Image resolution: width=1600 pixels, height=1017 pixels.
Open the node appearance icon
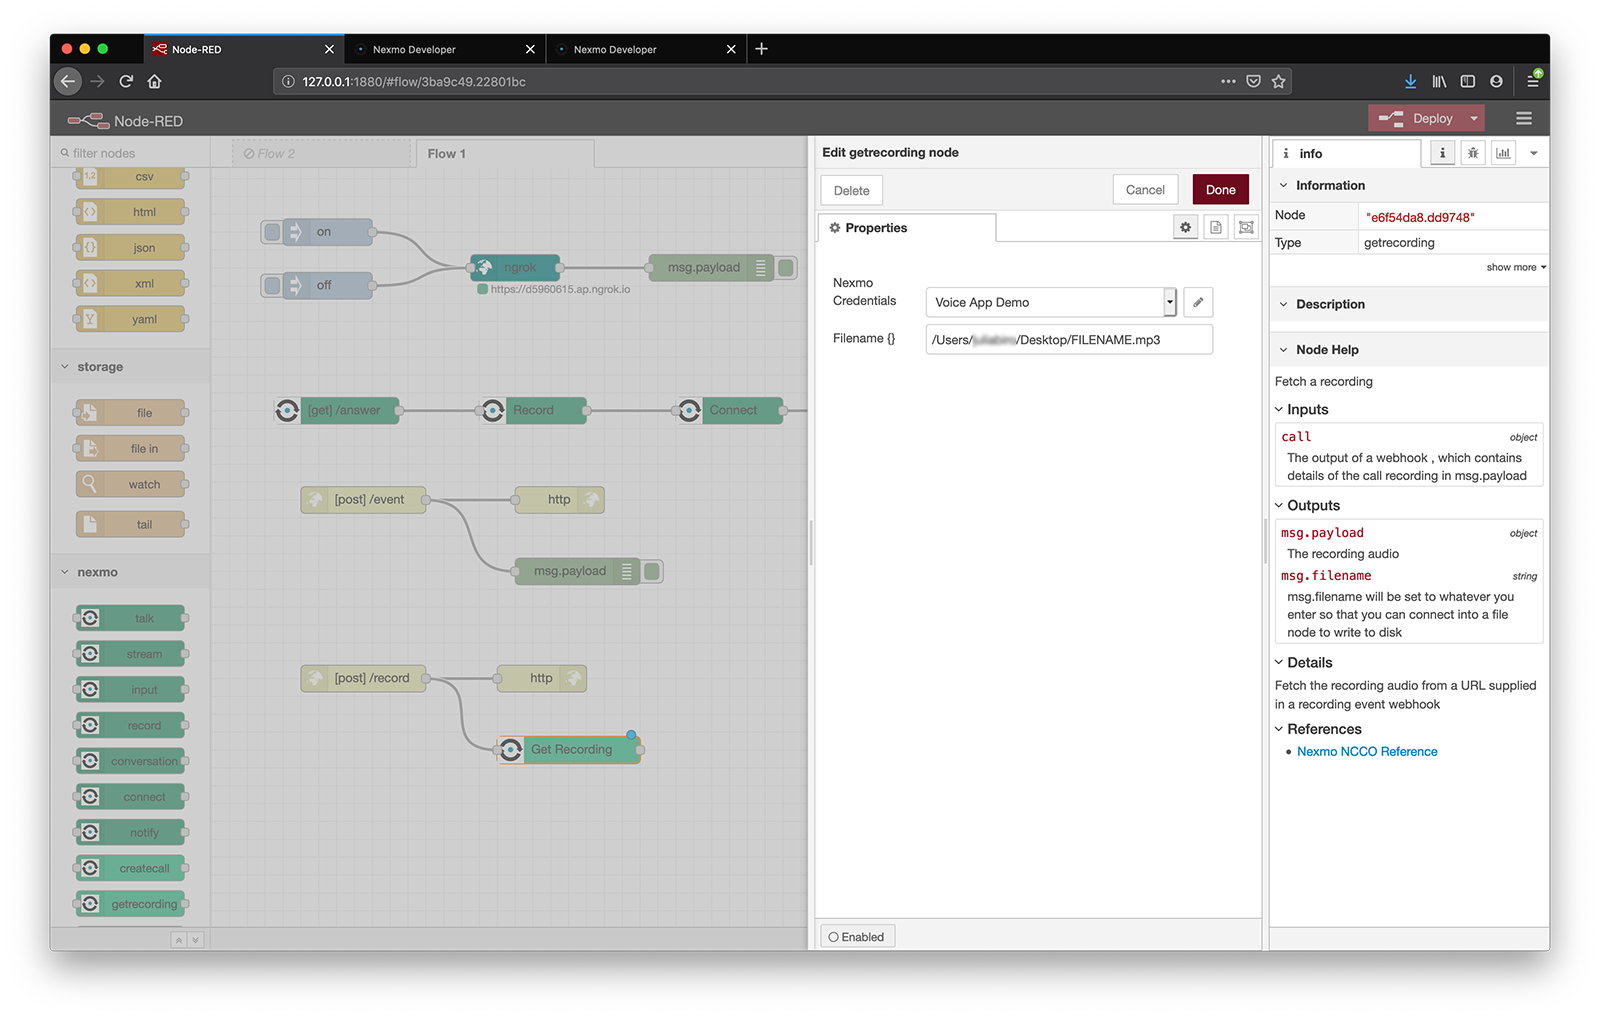point(1246,227)
